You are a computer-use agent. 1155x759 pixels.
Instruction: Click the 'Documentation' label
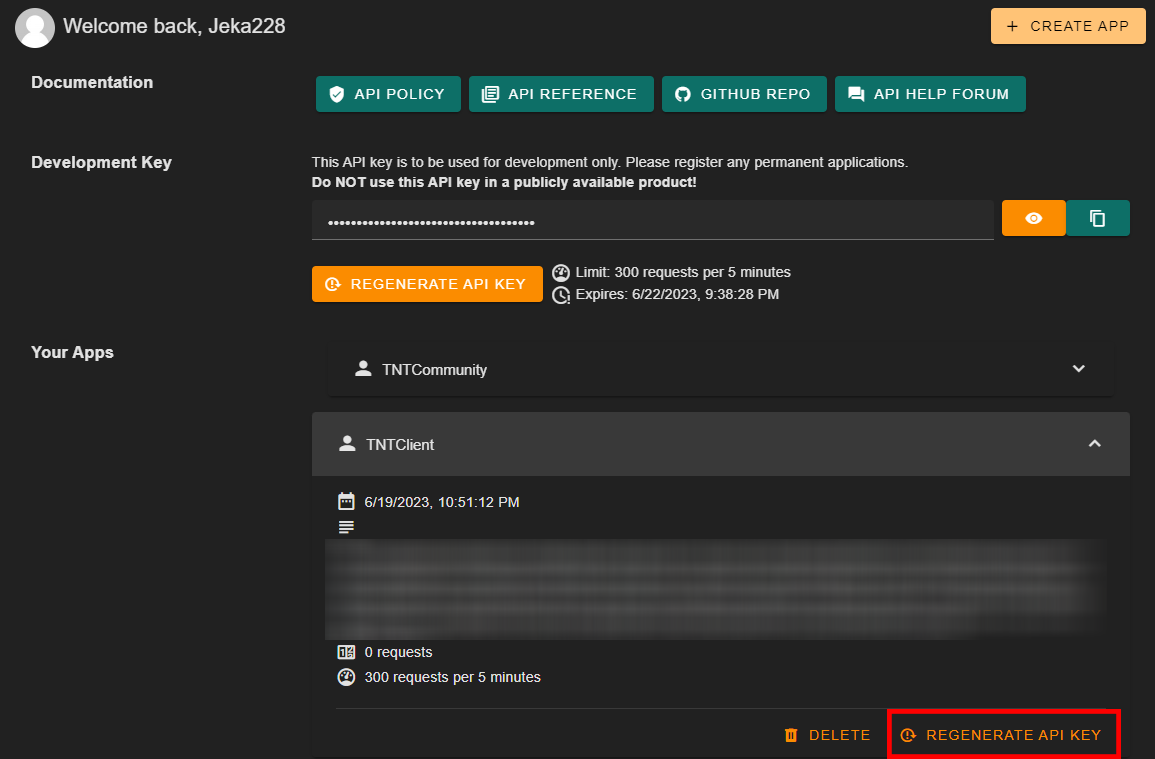92,83
